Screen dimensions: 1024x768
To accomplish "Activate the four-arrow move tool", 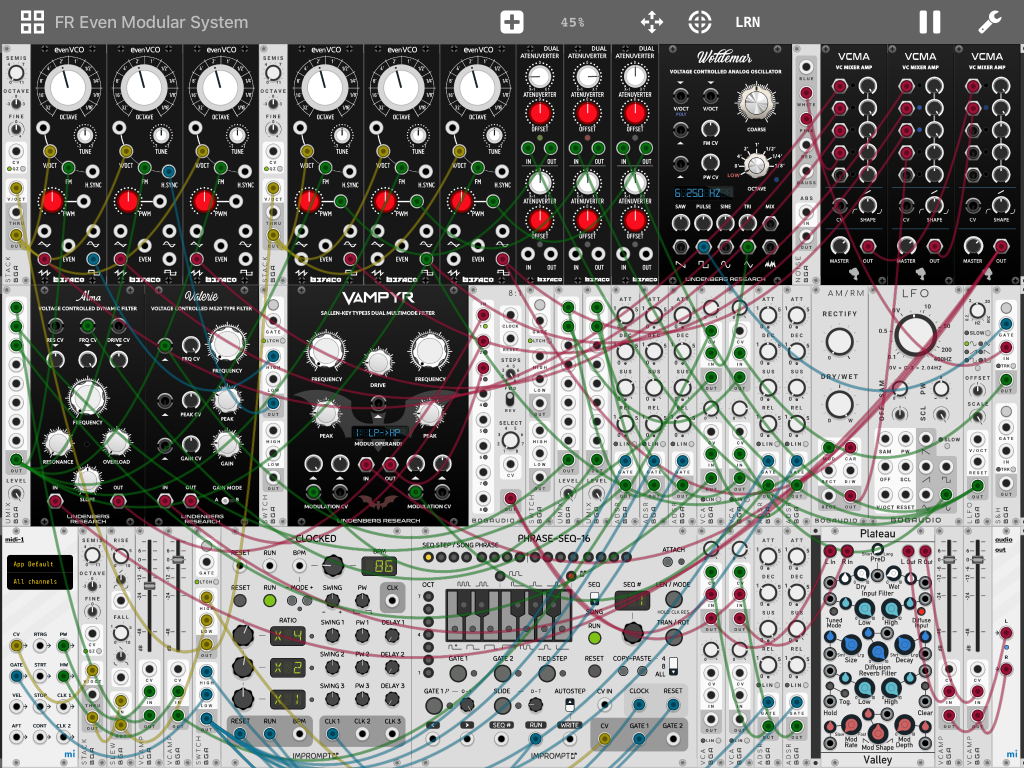I will point(652,22).
